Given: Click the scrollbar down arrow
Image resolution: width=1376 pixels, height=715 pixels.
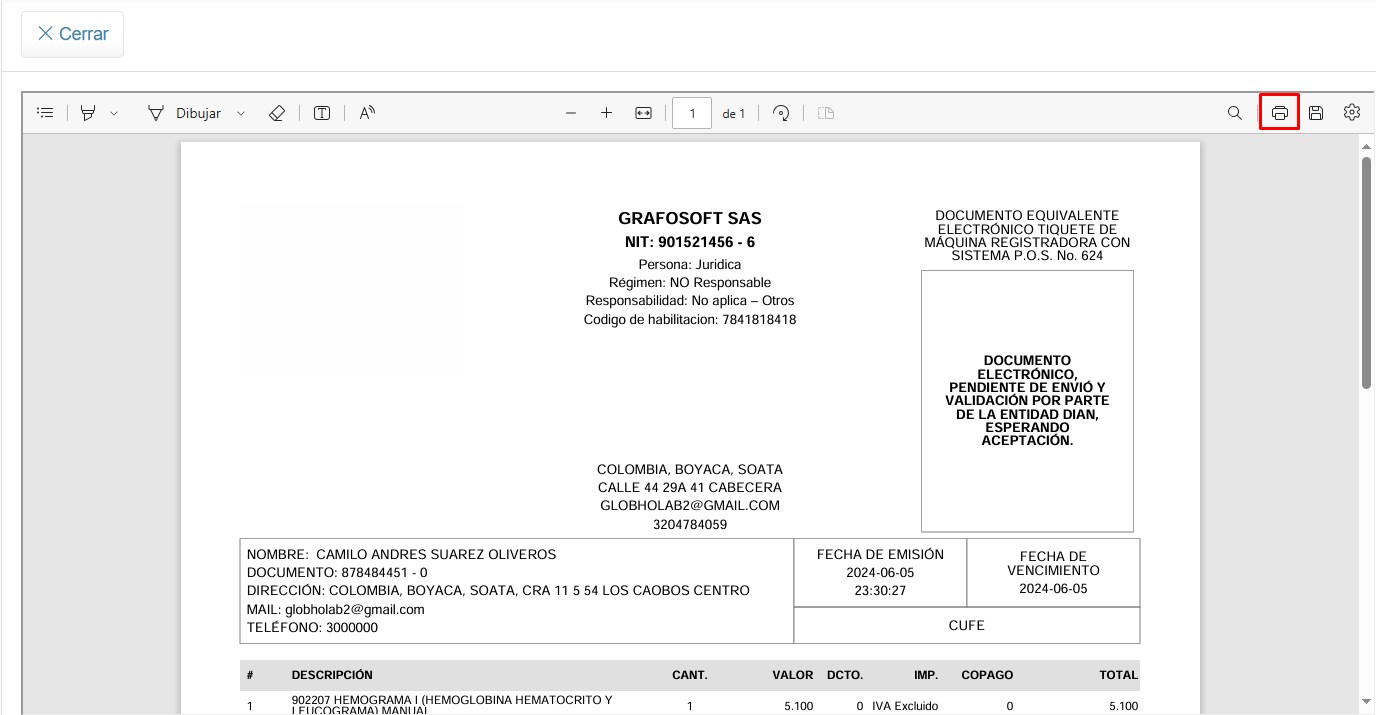Looking at the screenshot, I should (1366, 702).
